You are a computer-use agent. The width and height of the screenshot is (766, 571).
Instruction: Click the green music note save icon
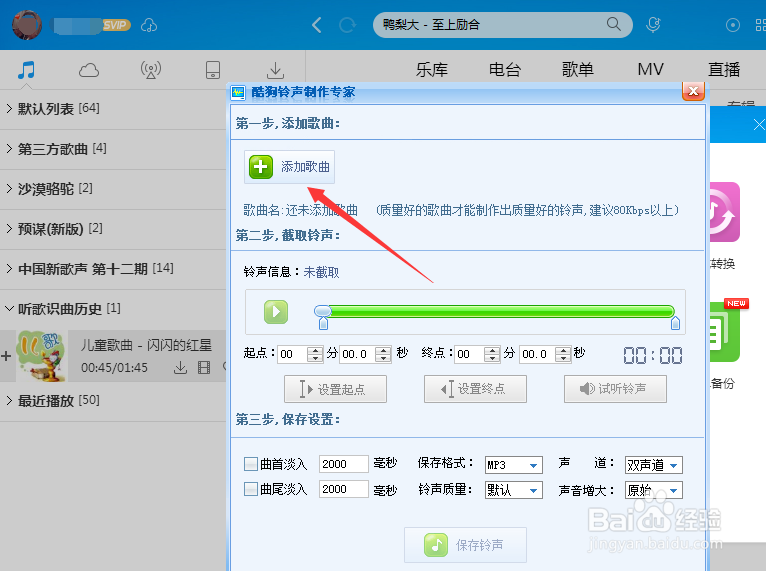436,545
